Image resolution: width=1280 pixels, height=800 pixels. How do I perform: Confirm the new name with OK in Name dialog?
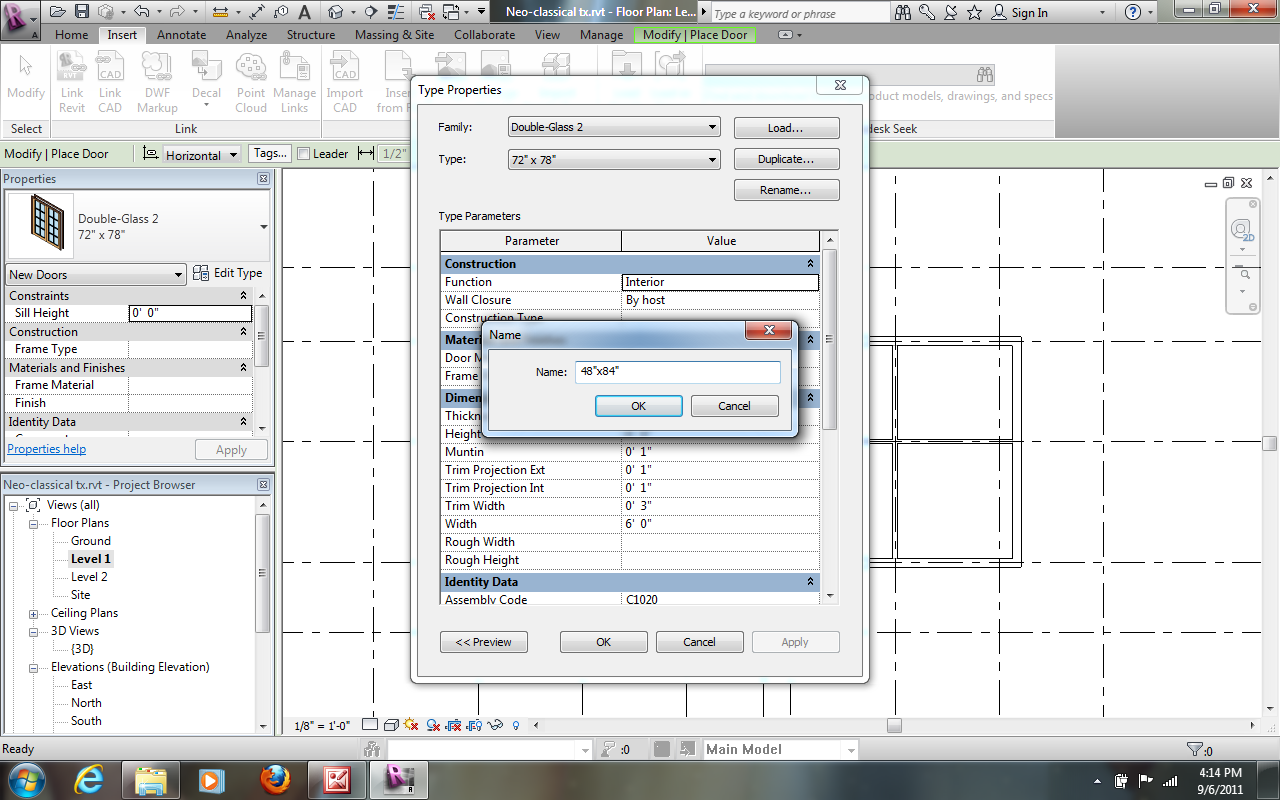639,406
